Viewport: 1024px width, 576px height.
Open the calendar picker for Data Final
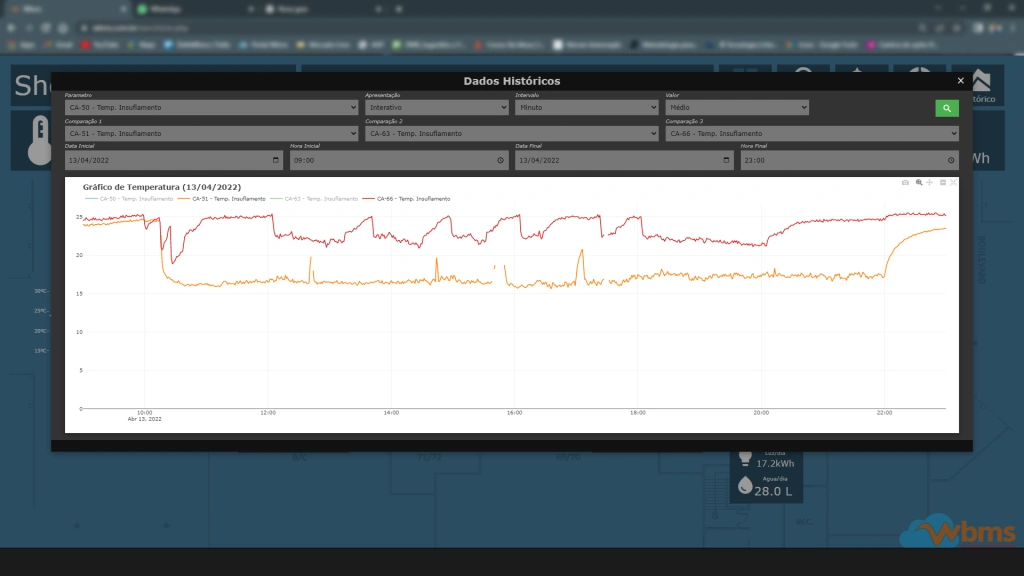click(x=726, y=160)
